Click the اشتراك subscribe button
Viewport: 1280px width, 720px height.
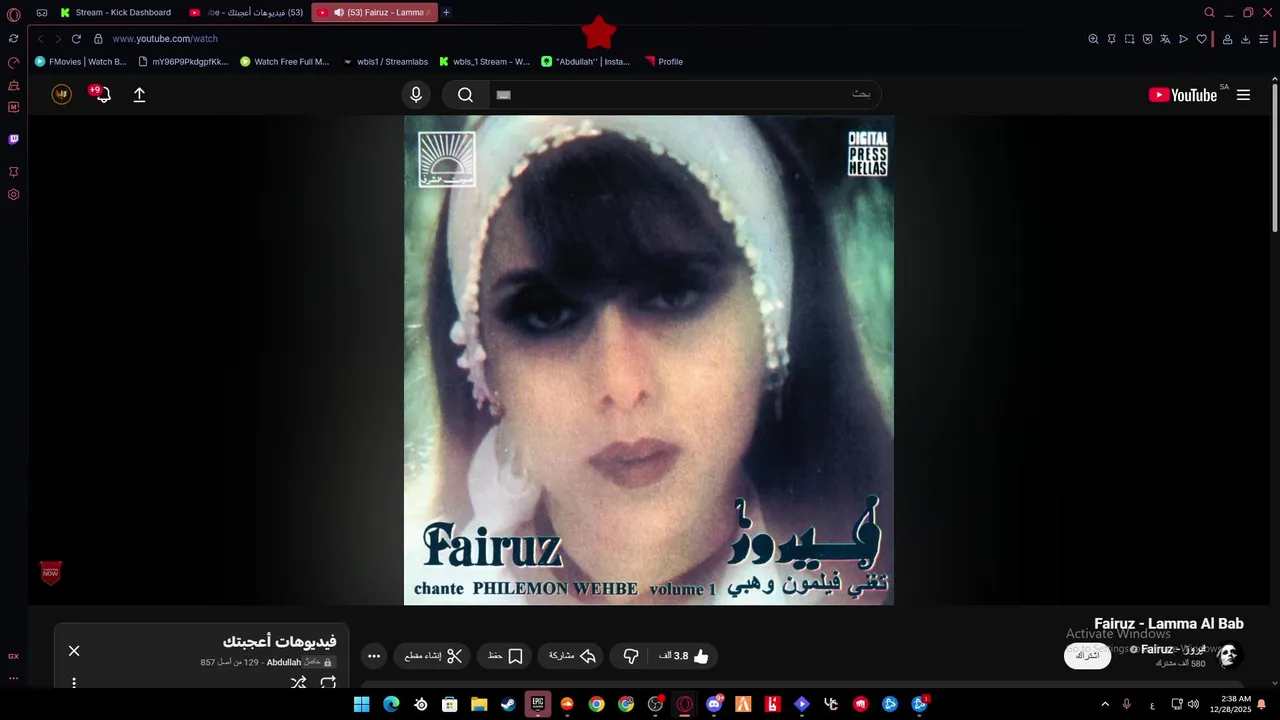pos(1087,656)
